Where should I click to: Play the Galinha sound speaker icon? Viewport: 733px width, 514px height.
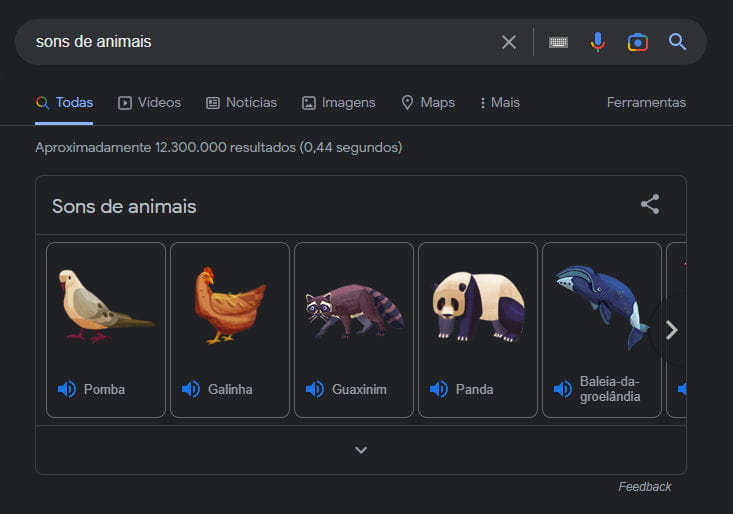pyautogui.click(x=191, y=389)
